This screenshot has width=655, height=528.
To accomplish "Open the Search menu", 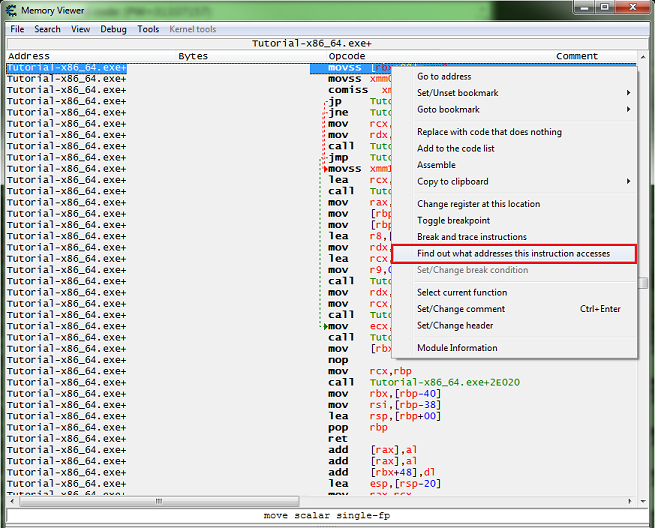I will coord(47,29).
